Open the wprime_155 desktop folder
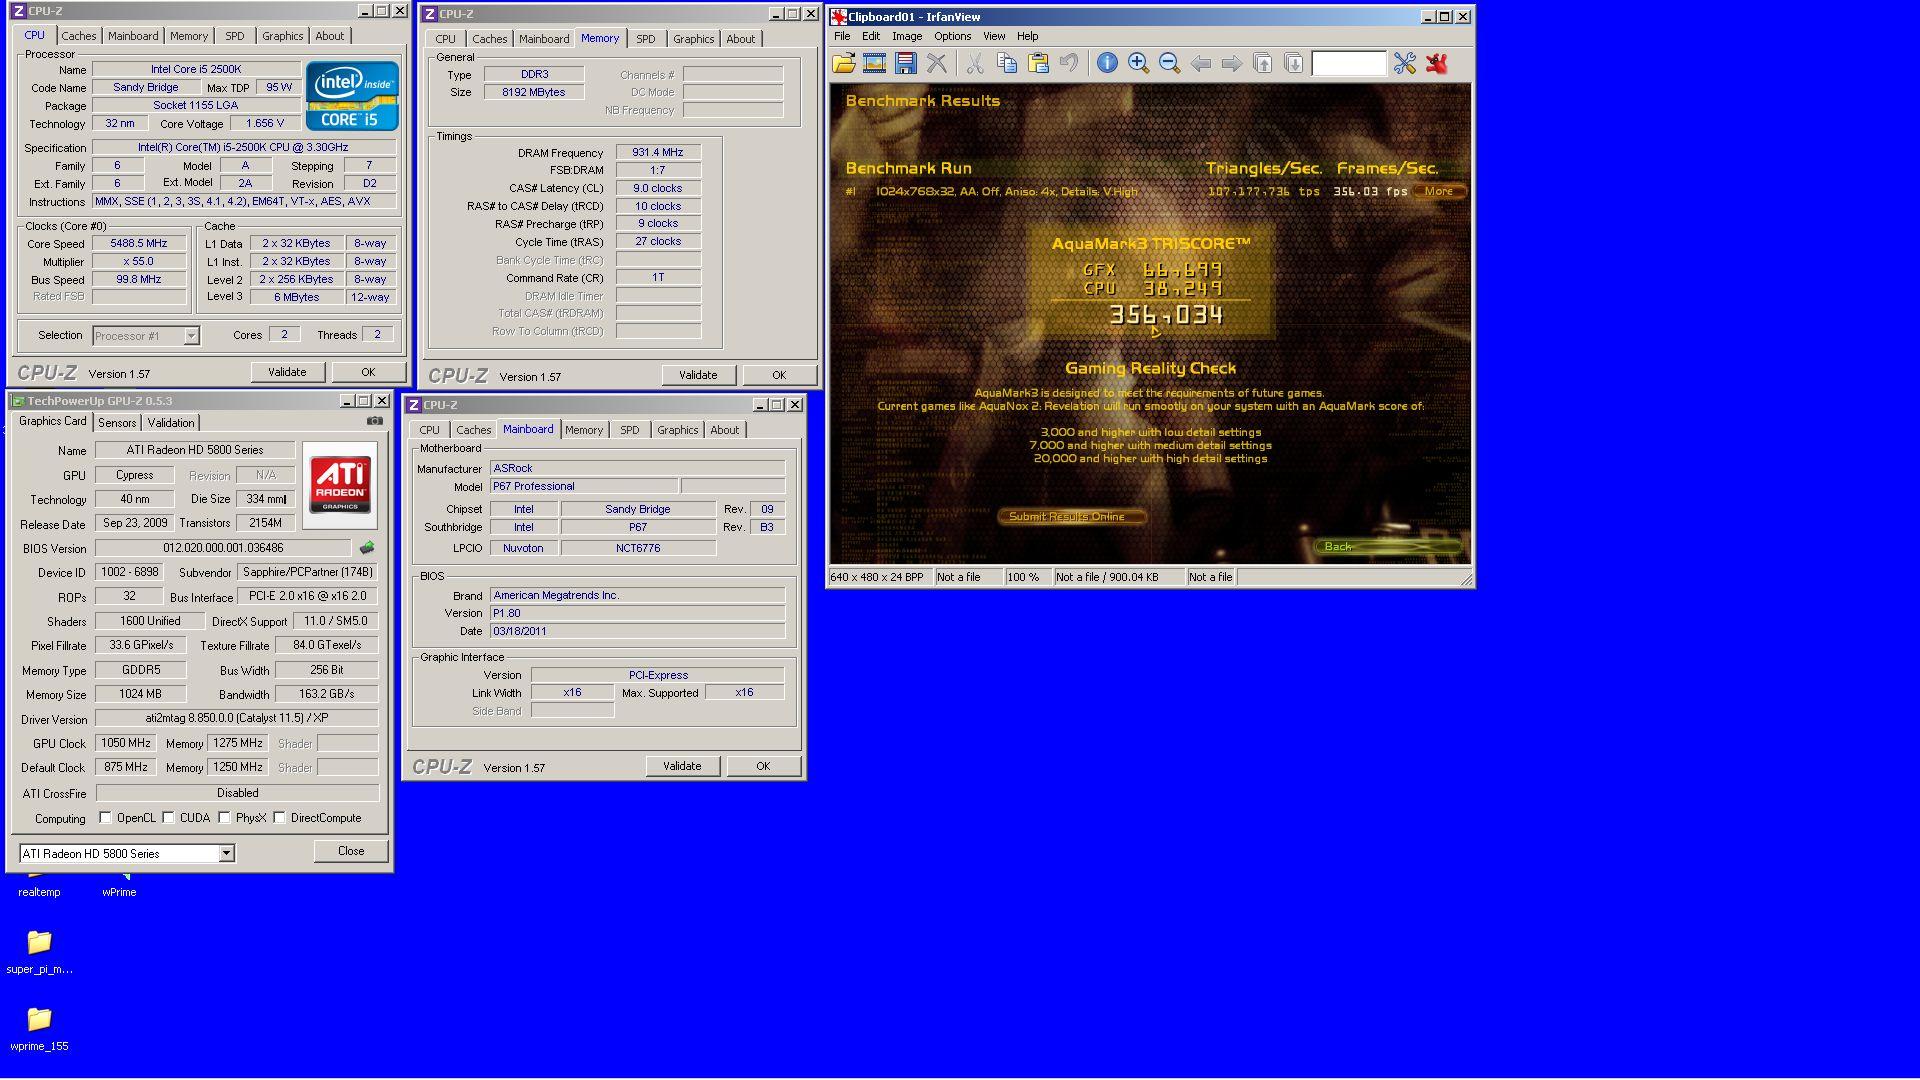 pos(39,1028)
